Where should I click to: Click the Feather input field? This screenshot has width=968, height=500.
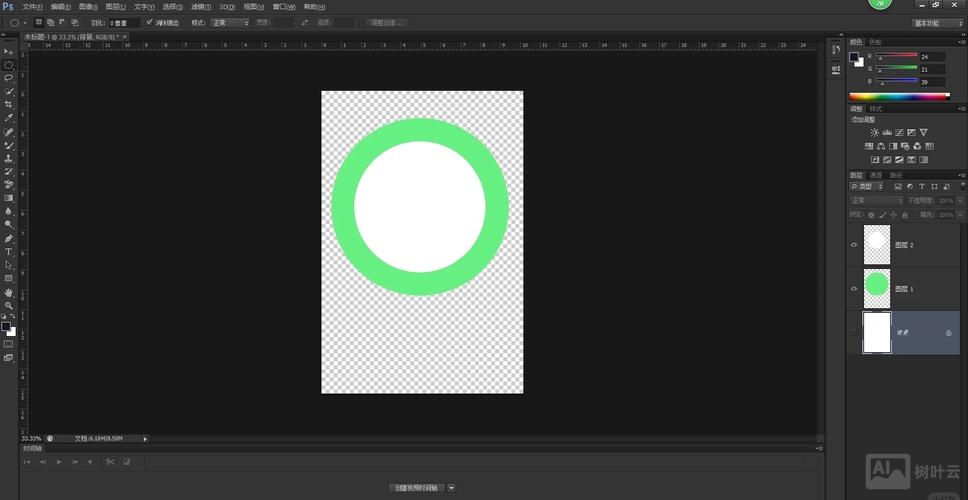coord(124,23)
